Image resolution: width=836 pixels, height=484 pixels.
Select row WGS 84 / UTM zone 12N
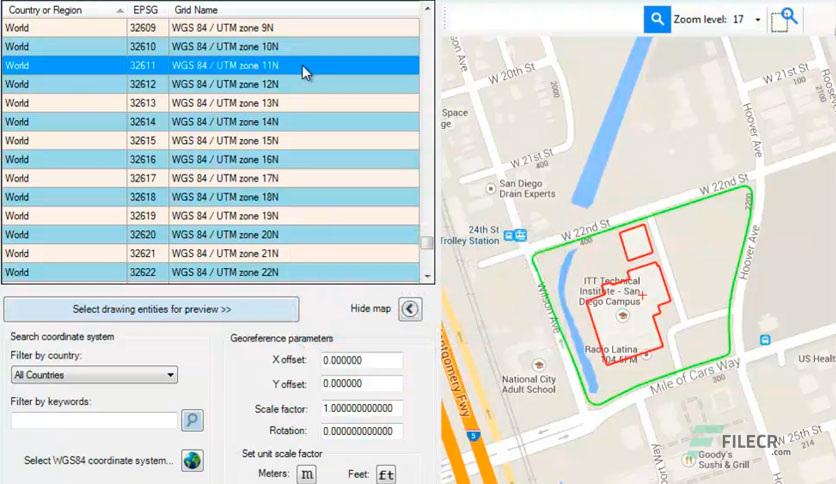pyautogui.click(x=211, y=84)
